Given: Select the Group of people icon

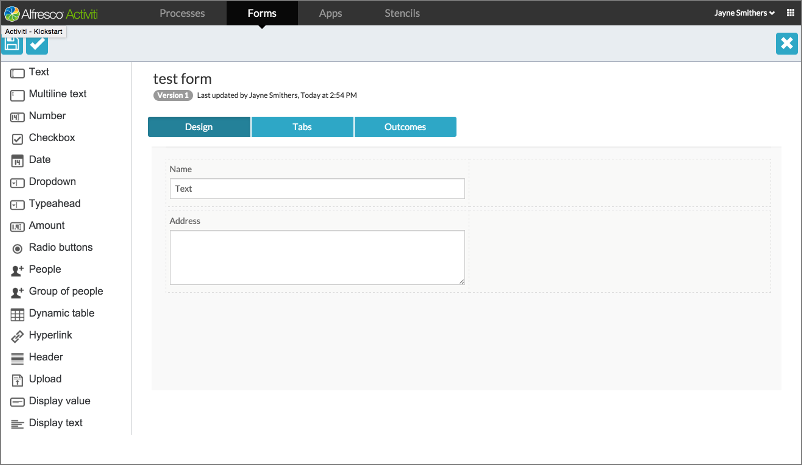Looking at the screenshot, I should 17,292.
